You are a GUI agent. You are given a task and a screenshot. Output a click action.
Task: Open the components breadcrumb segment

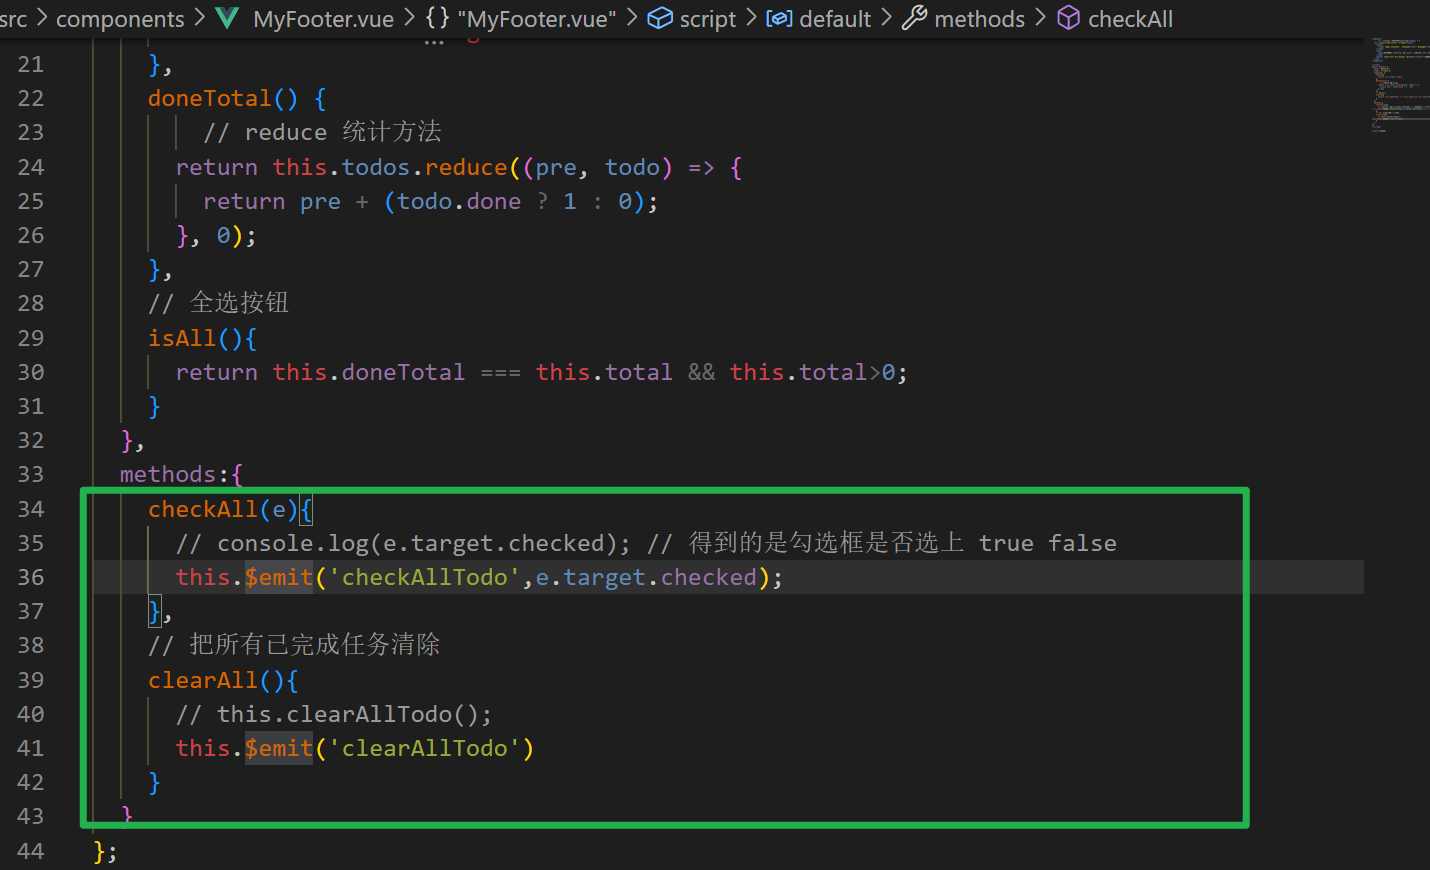click(120, 19)
